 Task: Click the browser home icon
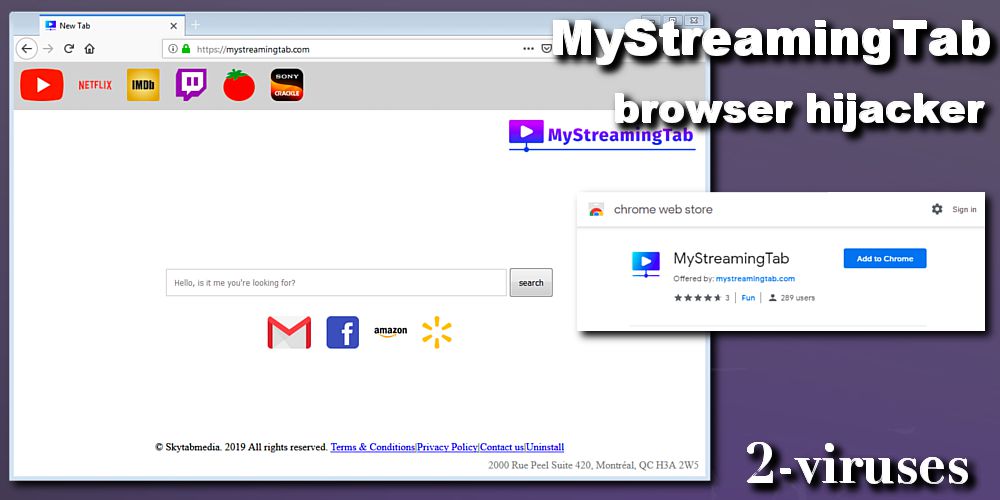click(89, 48)
